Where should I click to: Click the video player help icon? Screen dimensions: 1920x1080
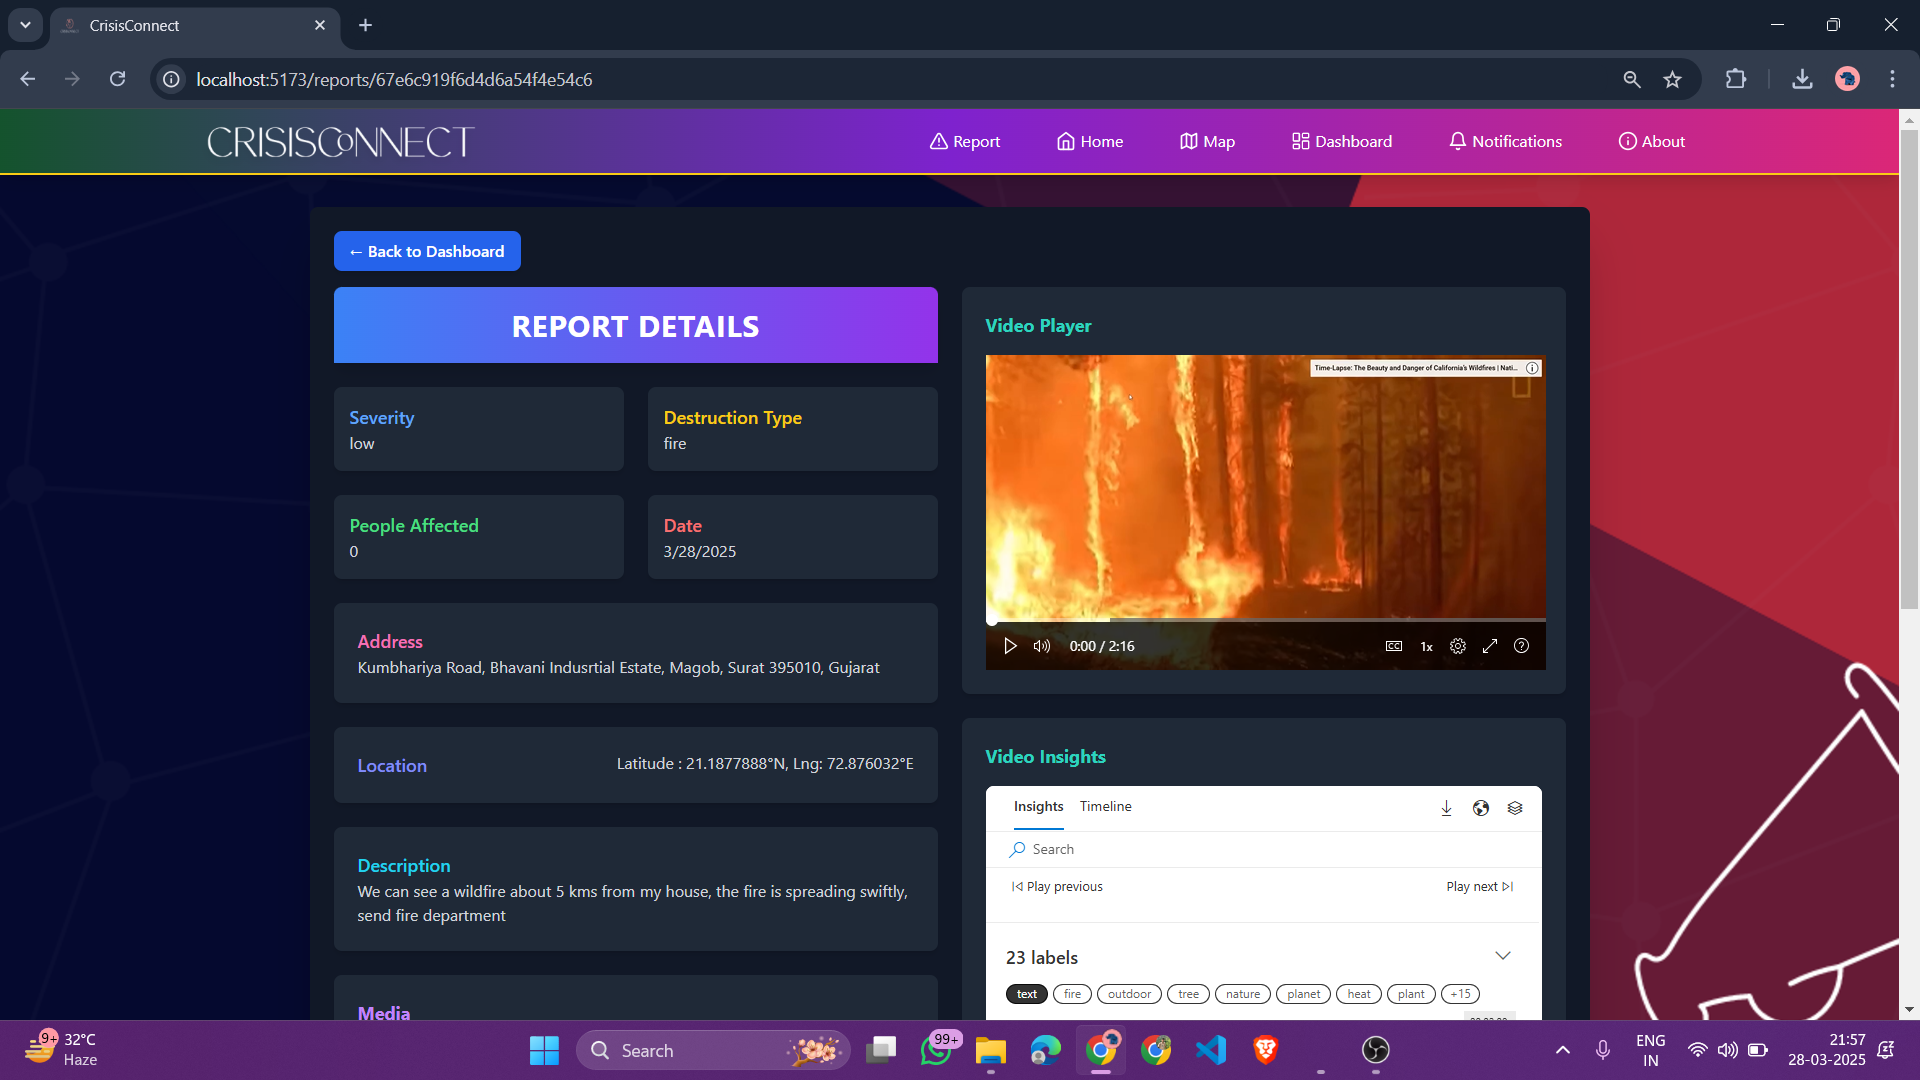point(1521,646)
